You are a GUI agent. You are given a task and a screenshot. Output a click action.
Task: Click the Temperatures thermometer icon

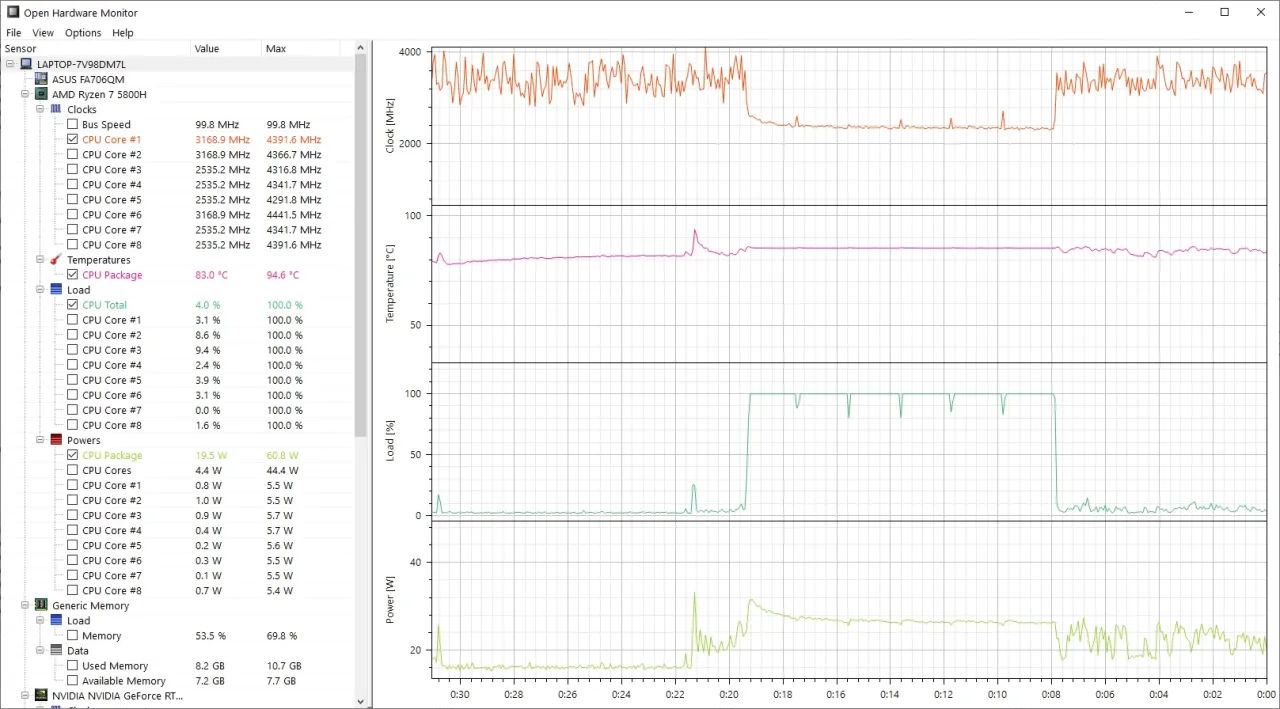(56, 259)
